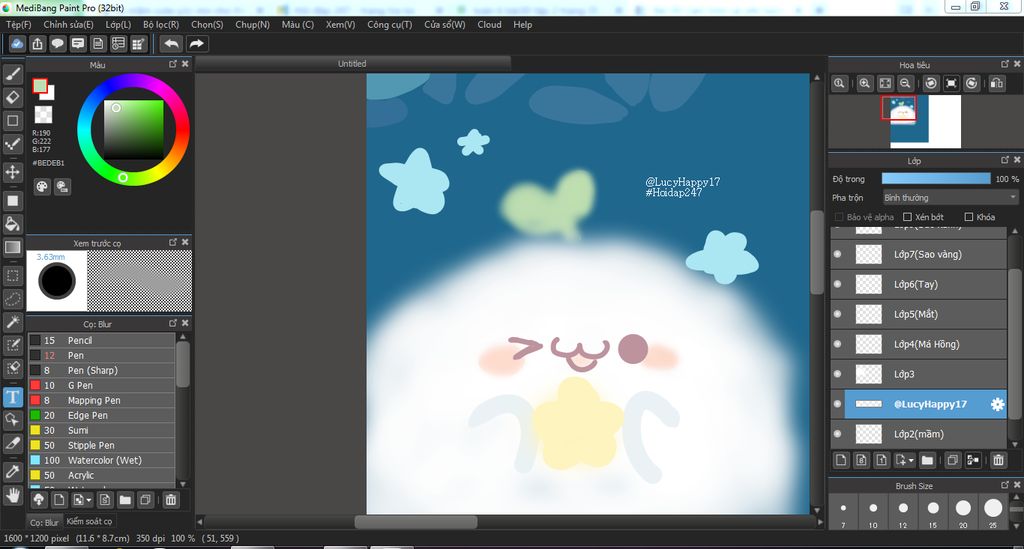Open cloud save from toolbar

(17, 44)
